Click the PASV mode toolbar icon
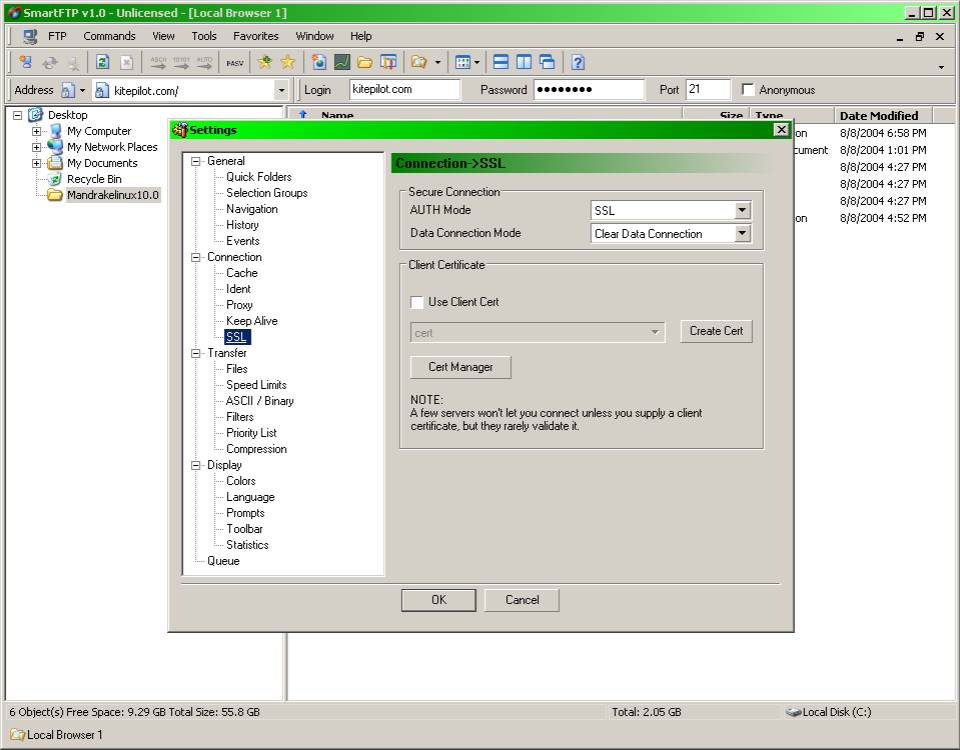Image resolution: width=960 pixels, height=750 pixels. (234, 62)
